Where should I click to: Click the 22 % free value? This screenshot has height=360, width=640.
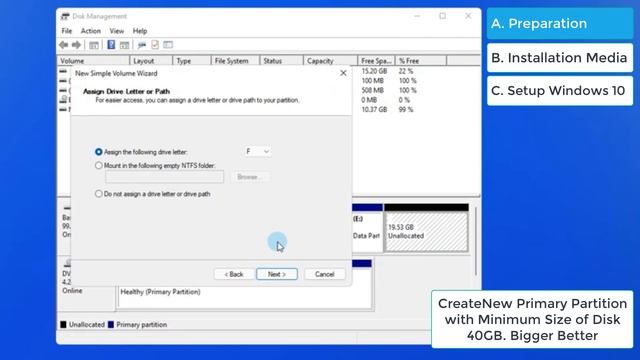(406, 71)
